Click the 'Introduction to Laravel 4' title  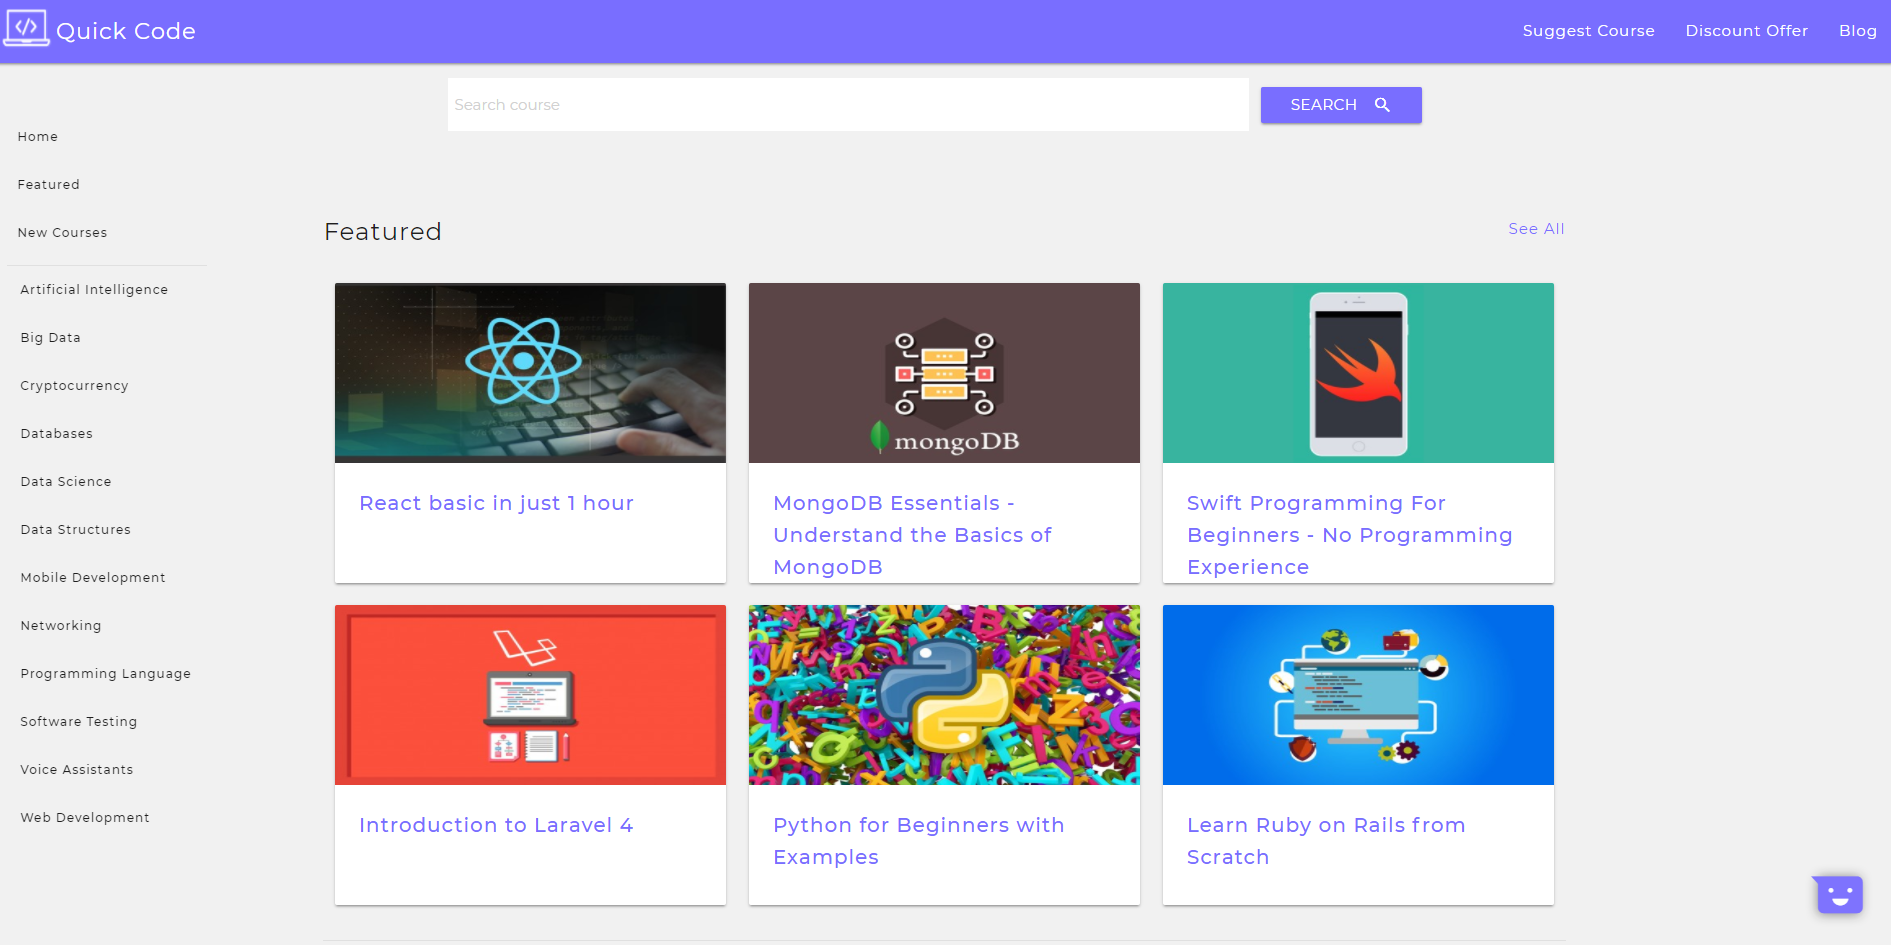point(496,825)
